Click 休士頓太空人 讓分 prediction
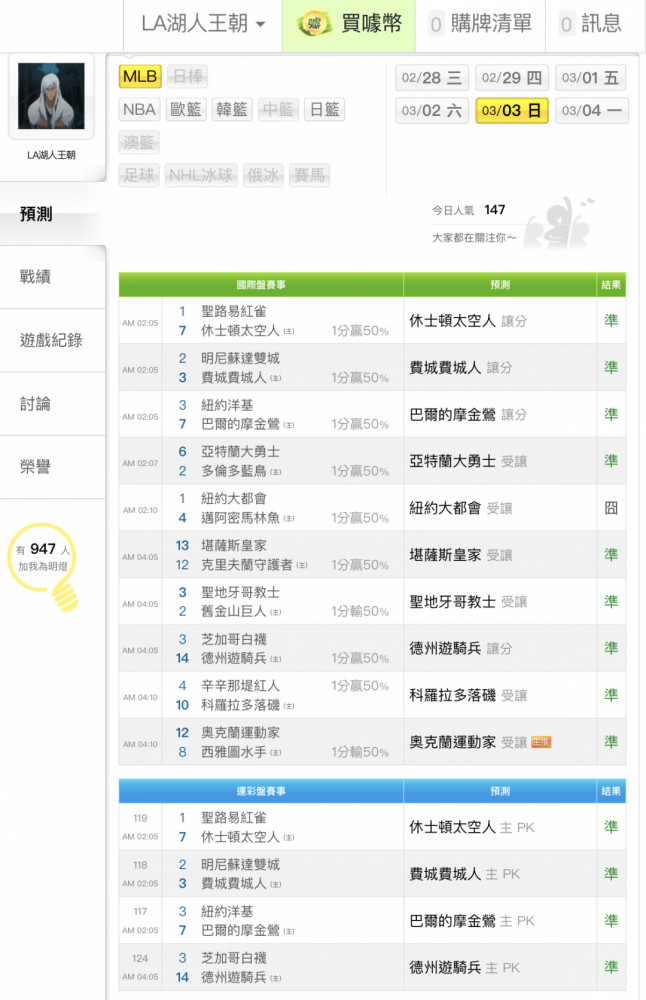646x1000 pixels. (x=468, y=321)
